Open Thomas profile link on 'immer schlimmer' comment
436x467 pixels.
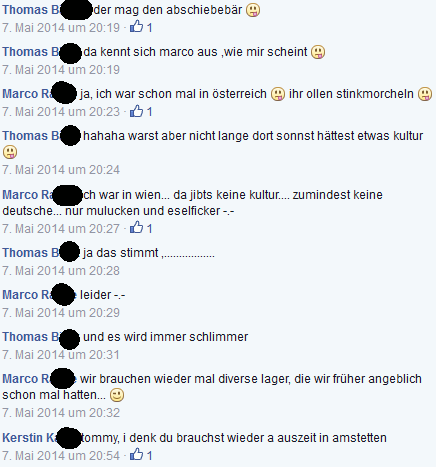point(41,337)
